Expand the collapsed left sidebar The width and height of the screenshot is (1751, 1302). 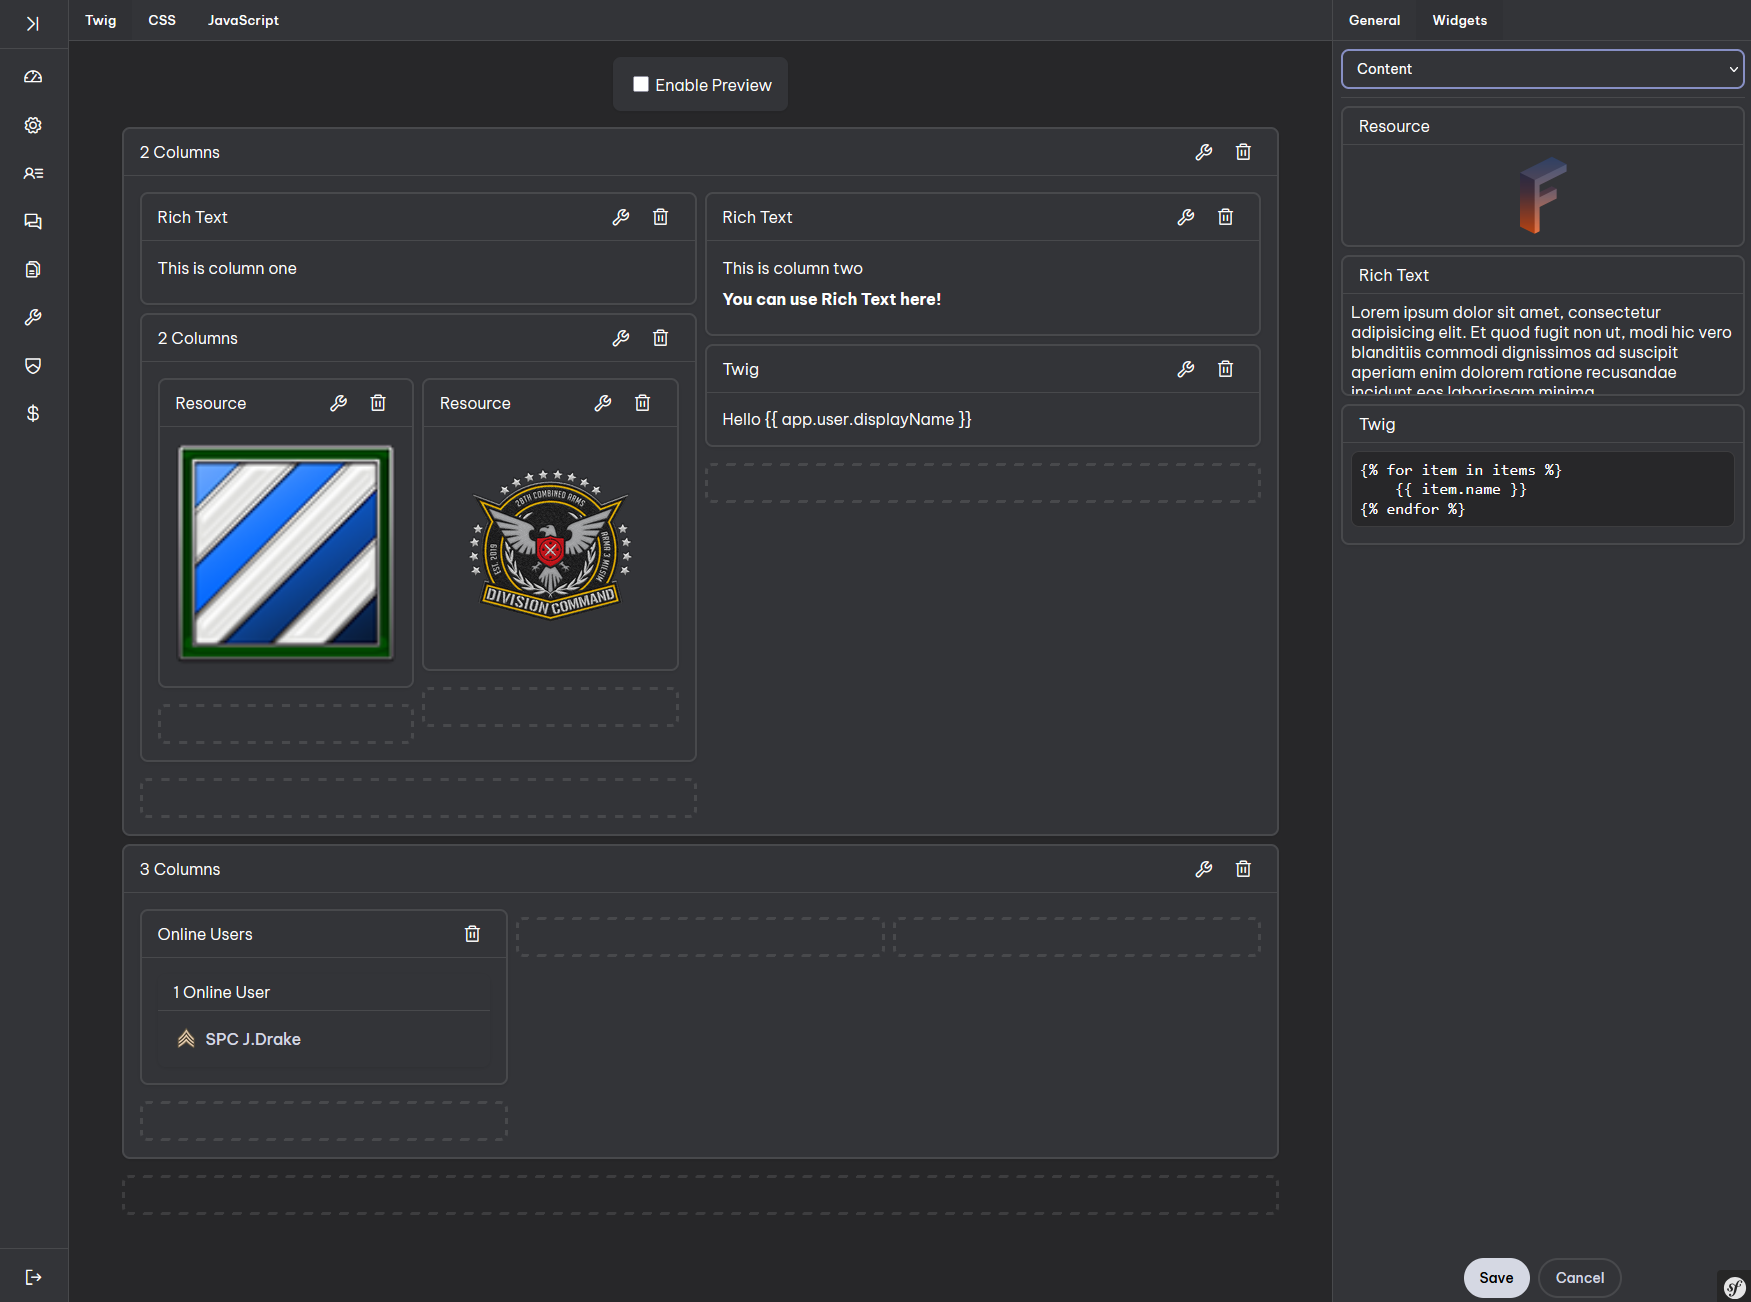click(33, 24)
